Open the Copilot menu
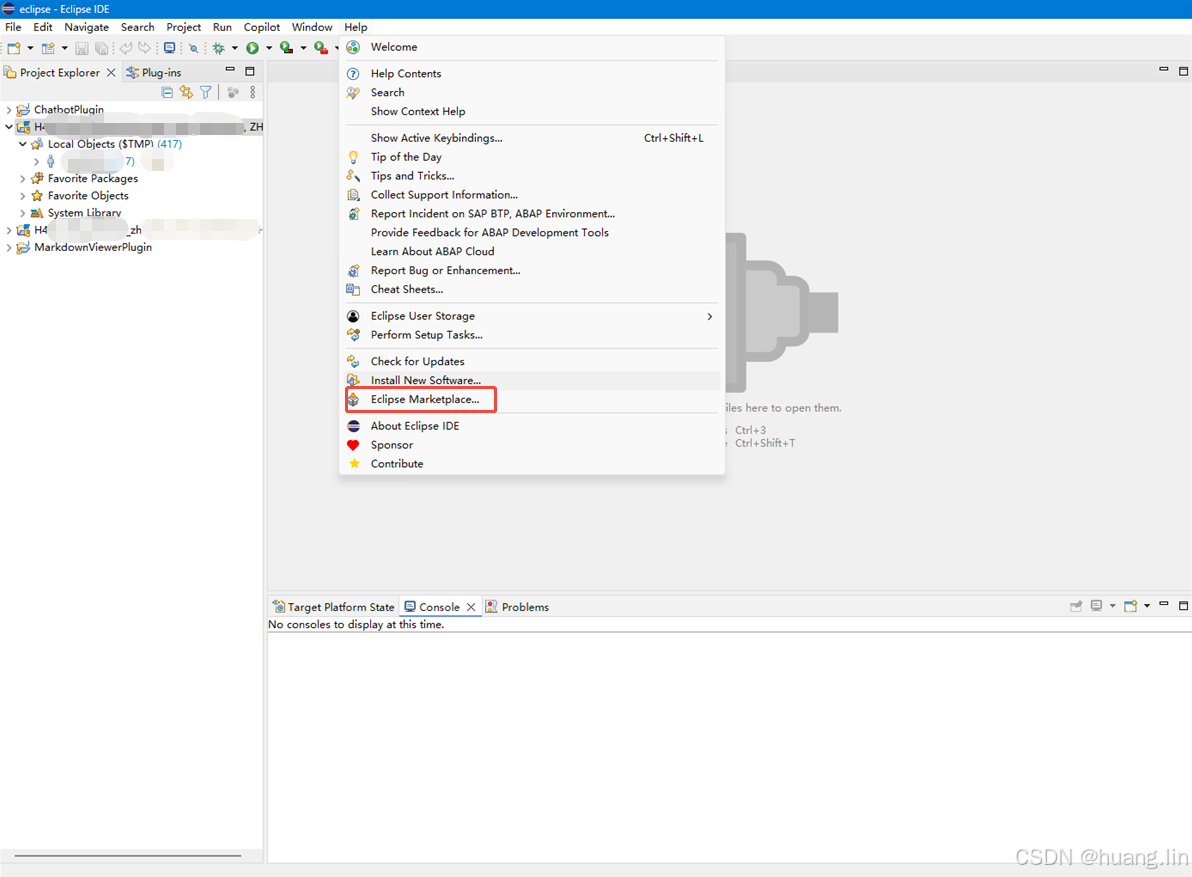 [262, 27]
